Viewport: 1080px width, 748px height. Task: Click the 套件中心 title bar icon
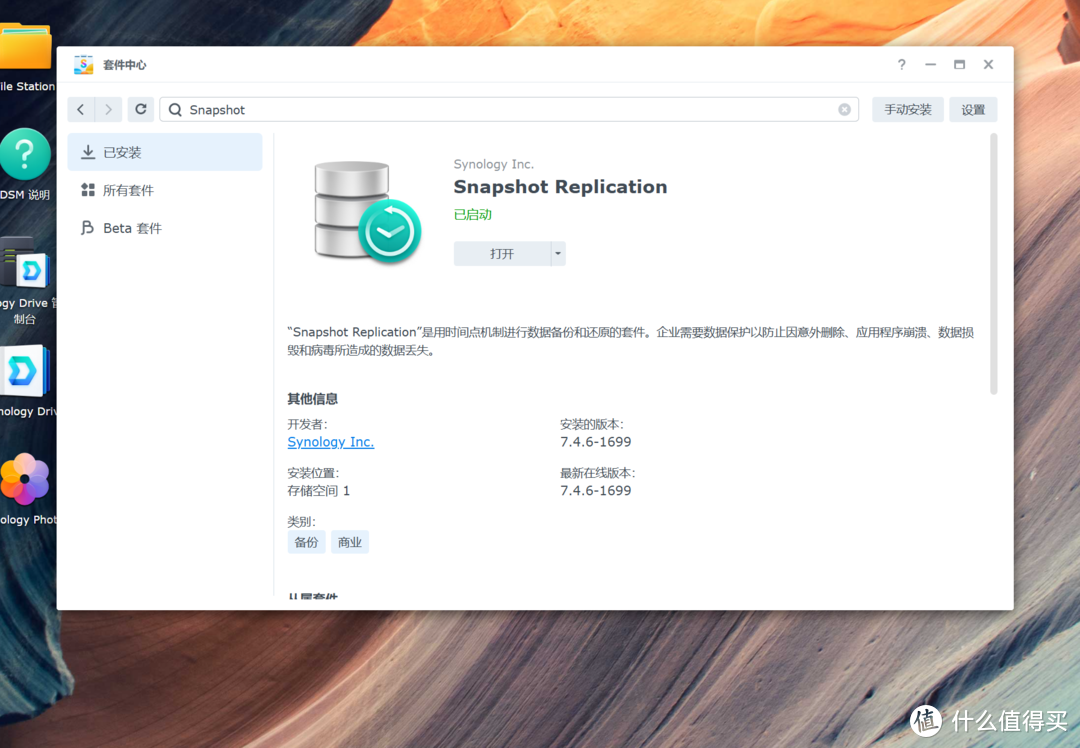tap(83, 64)
